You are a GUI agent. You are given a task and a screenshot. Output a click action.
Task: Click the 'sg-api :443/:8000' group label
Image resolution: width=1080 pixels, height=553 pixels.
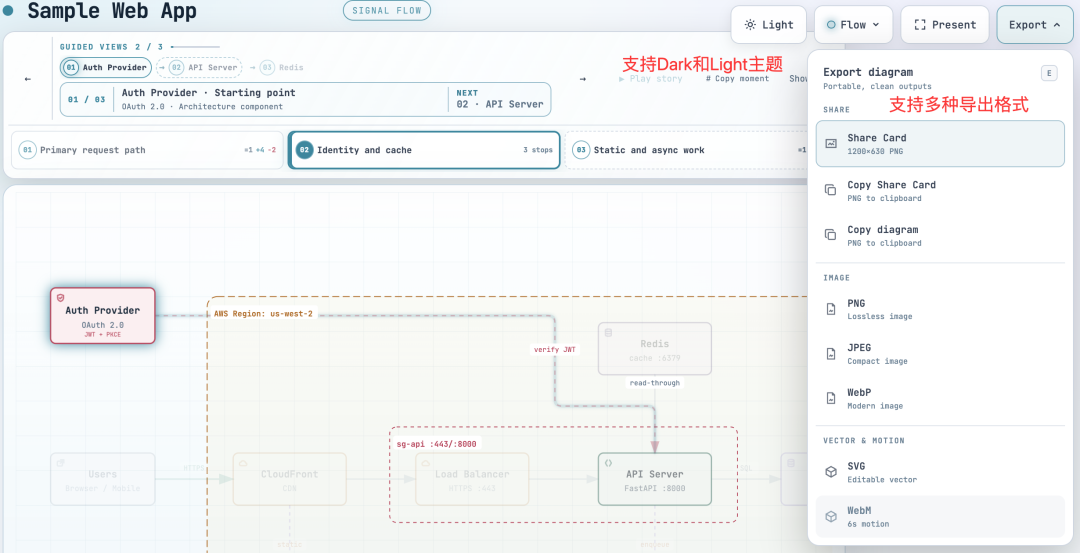click(x=437, y=444)
